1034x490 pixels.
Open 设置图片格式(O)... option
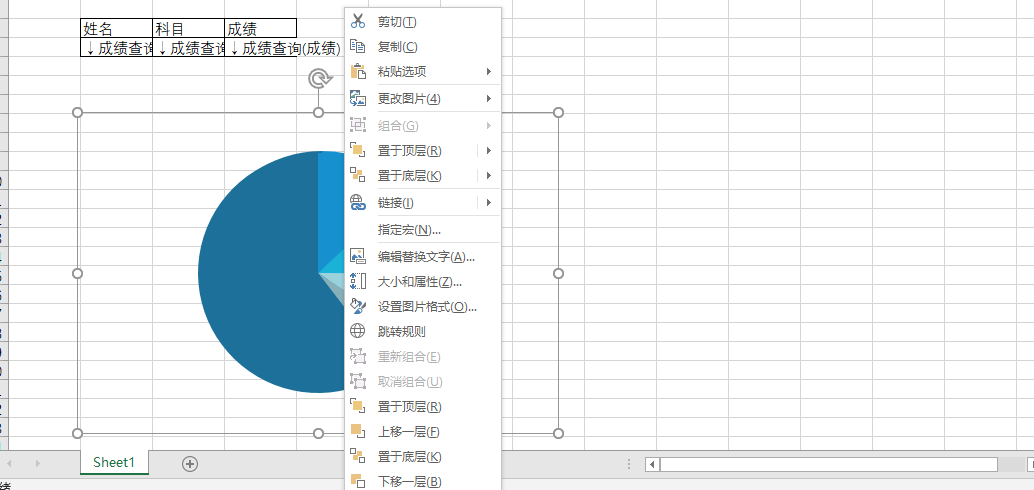427,307
